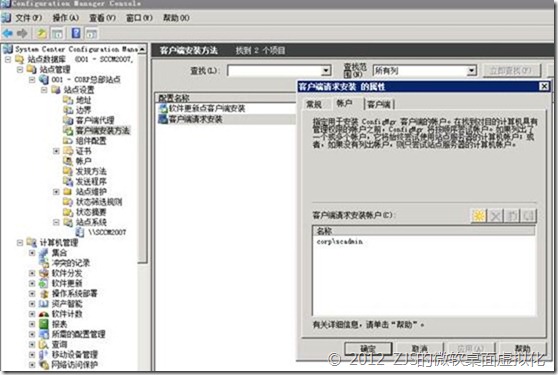The height and width of the screenshot is (375, 558).
Task: Click the System Center Configuration Manager root icon
Action: (x=8, y=49)
